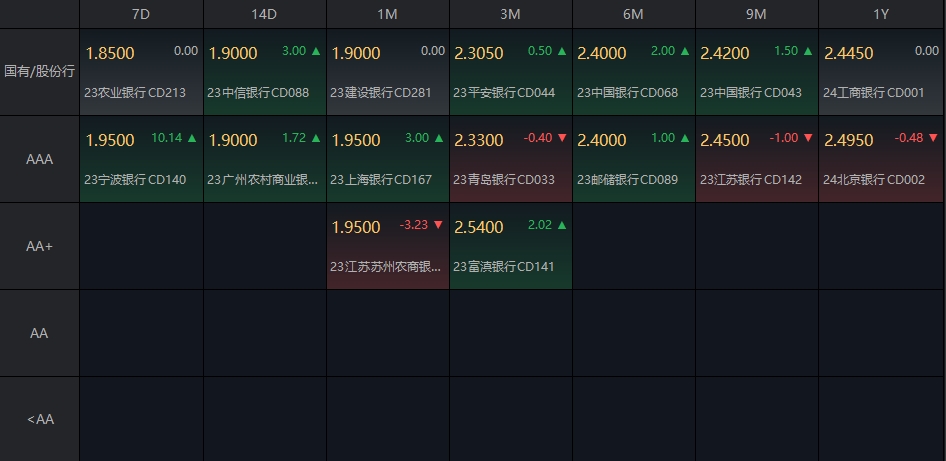The height and width of the screenshot is (461, 946).
Task: Click the -3.23 change value
Action: (413, 224)
